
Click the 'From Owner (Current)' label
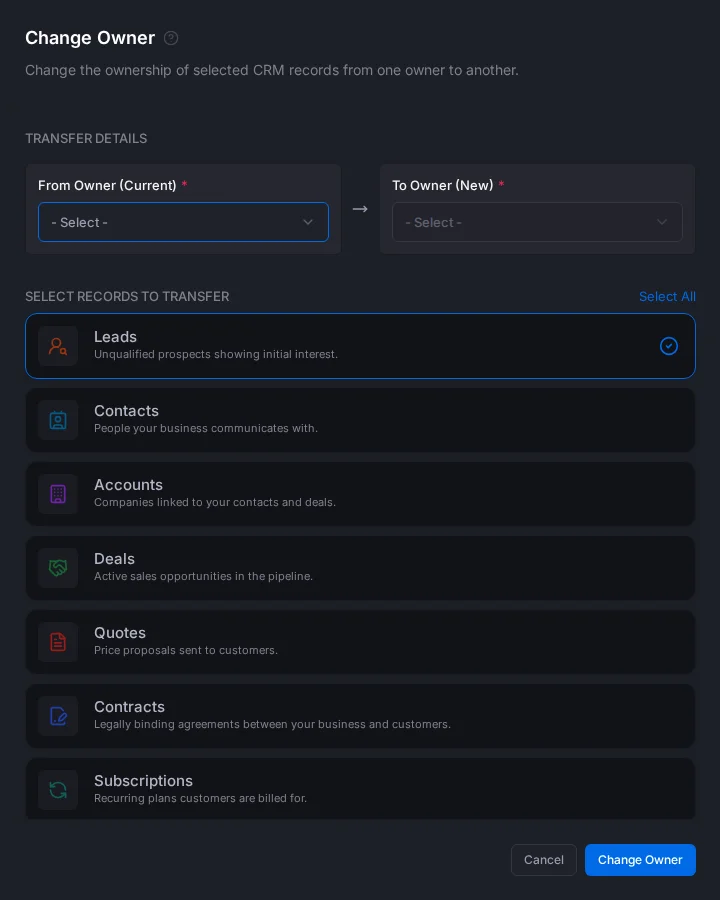coord(107,185)
